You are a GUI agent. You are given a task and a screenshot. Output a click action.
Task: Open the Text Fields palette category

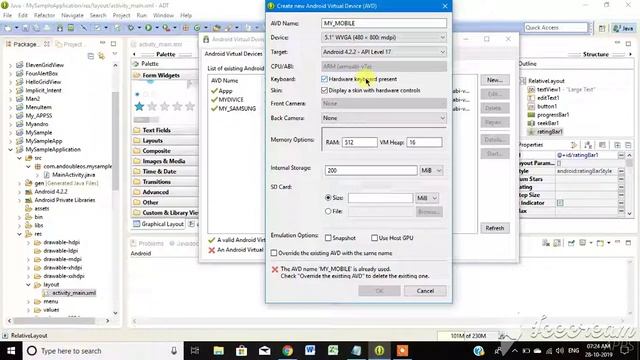coord(156,130)
